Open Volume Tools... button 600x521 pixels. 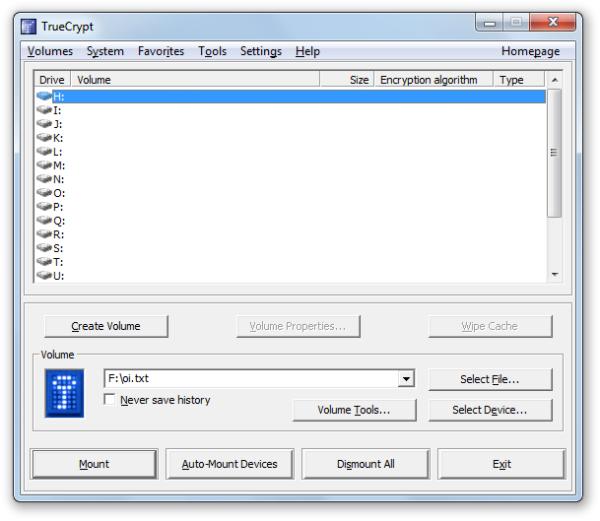pos(354,410)
